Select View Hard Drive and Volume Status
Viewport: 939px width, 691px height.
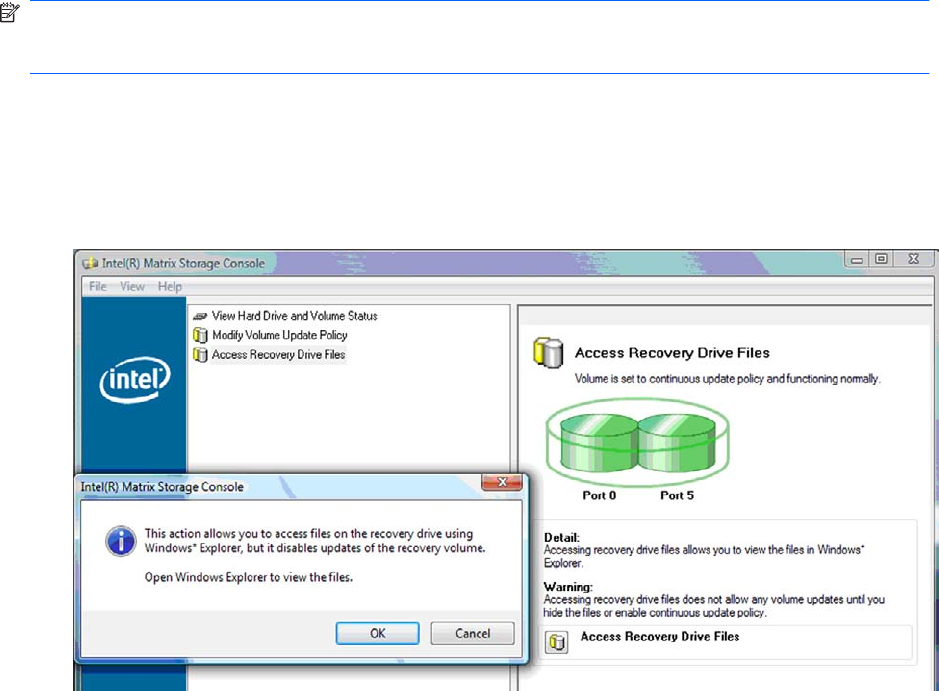click(x=295, y=316)
